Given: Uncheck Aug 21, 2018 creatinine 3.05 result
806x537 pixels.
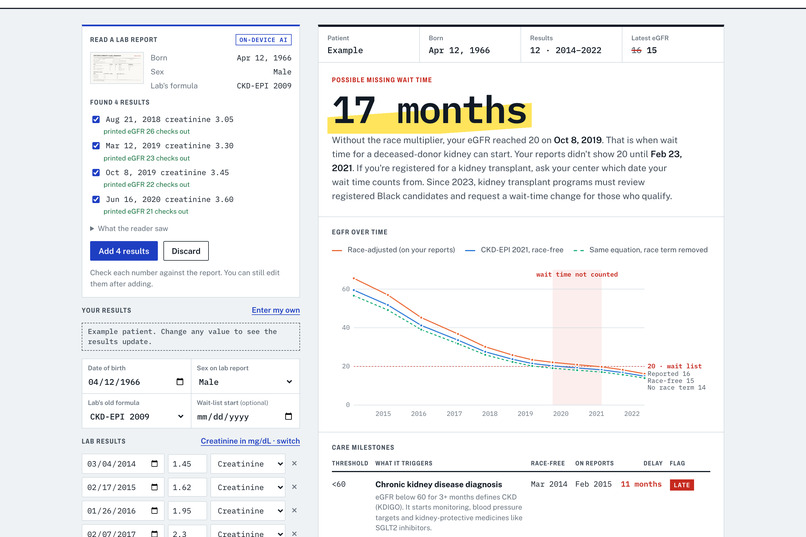Looking at the screenshot, I should click(96, 119).
